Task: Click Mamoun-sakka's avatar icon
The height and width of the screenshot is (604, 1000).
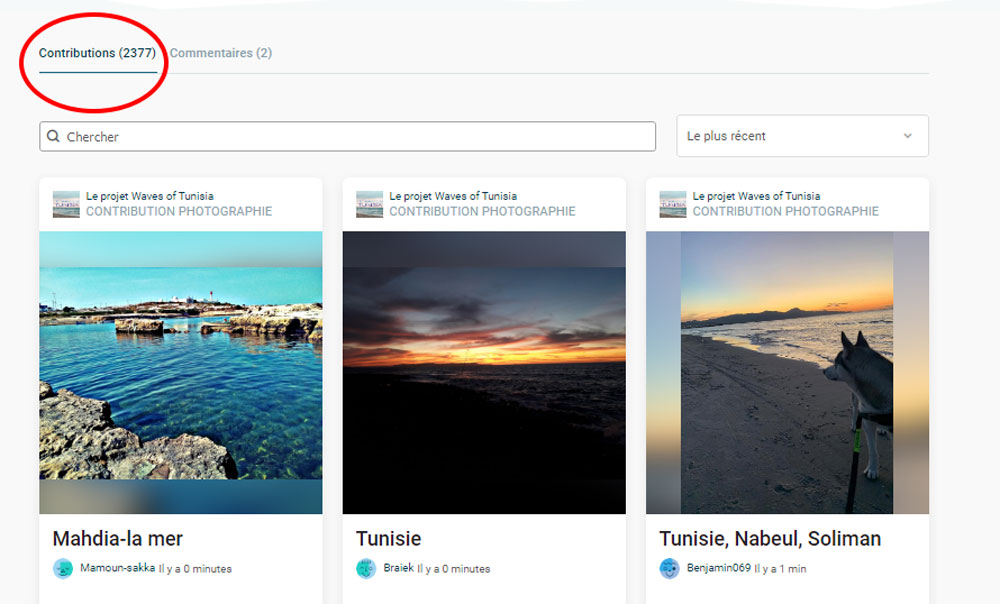Action: 63,568
